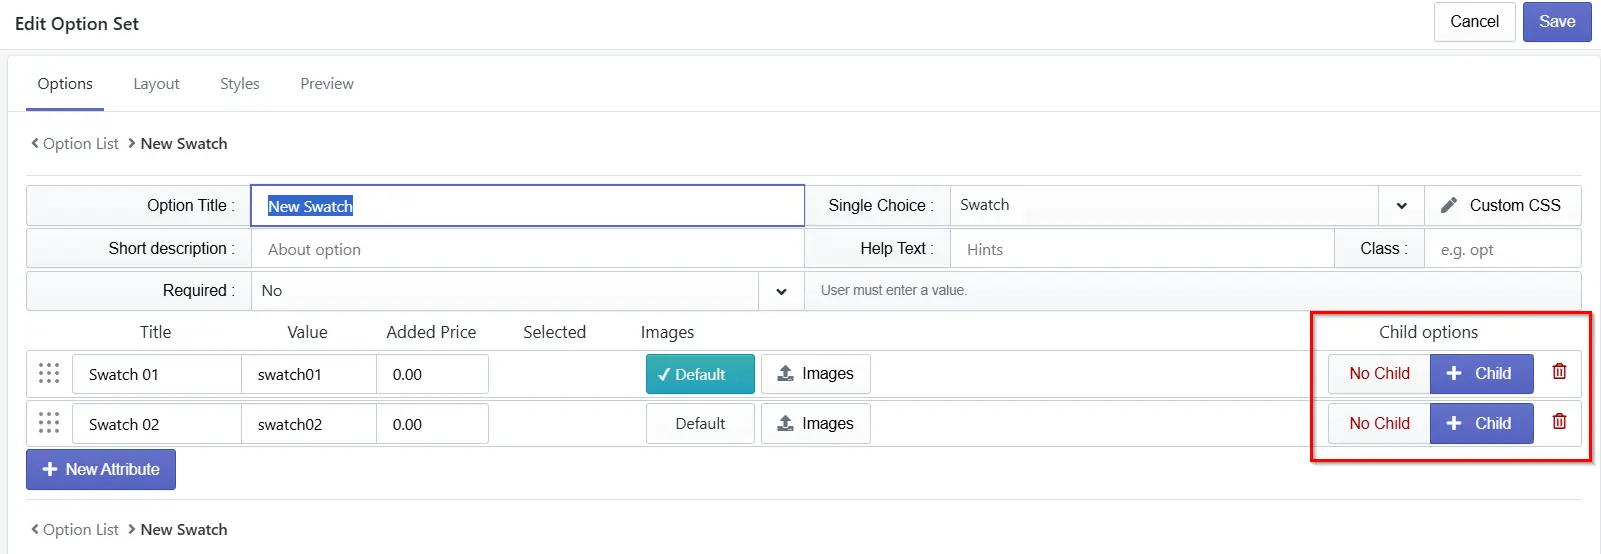The height and width of the screenshot is (554, 1601).
Task: Set Swatch 02 as the Default selection
Action: coord(700,423)
